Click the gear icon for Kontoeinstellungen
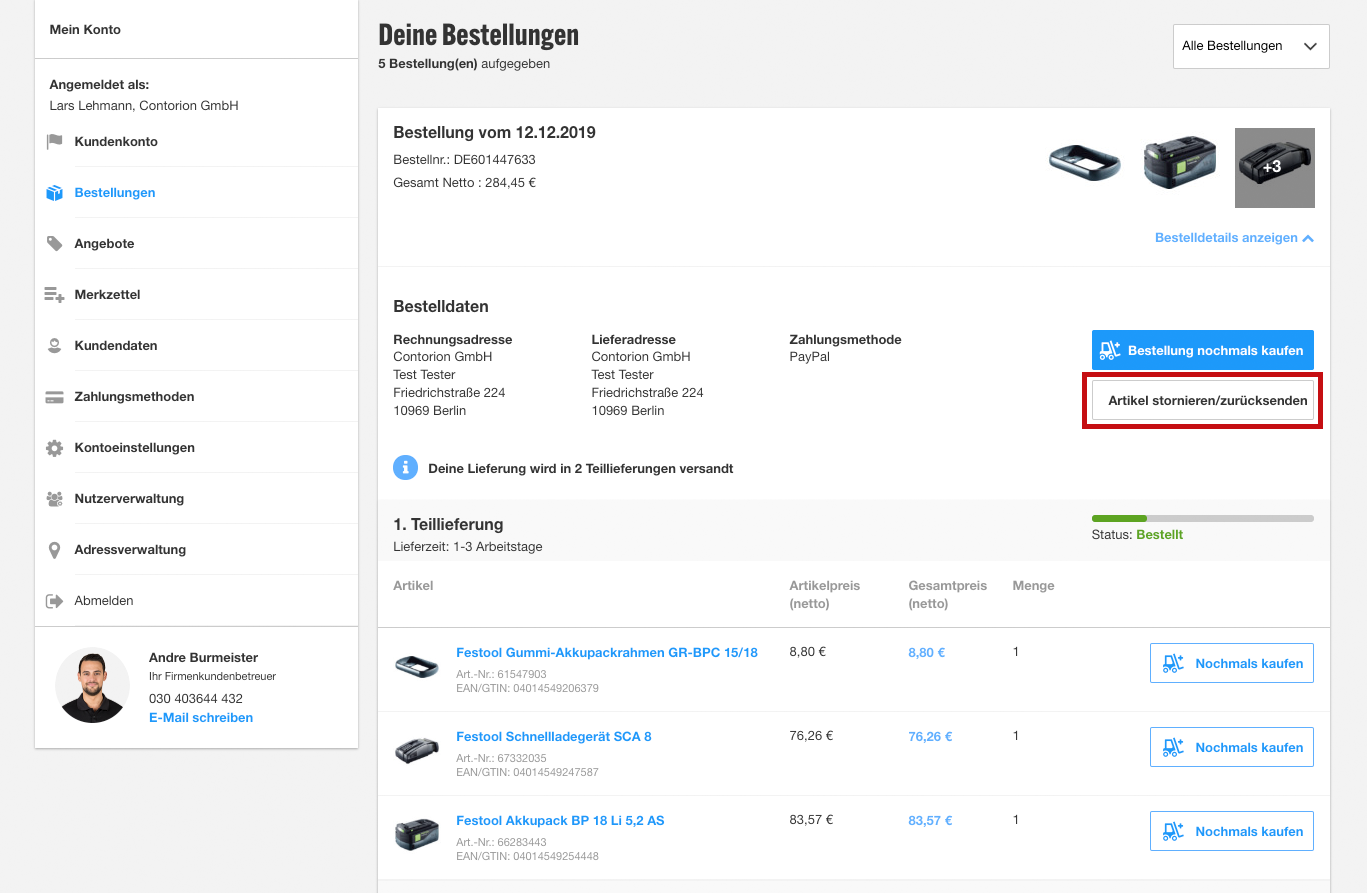Viewport: 1367px width, 893px height. [54, 448]
